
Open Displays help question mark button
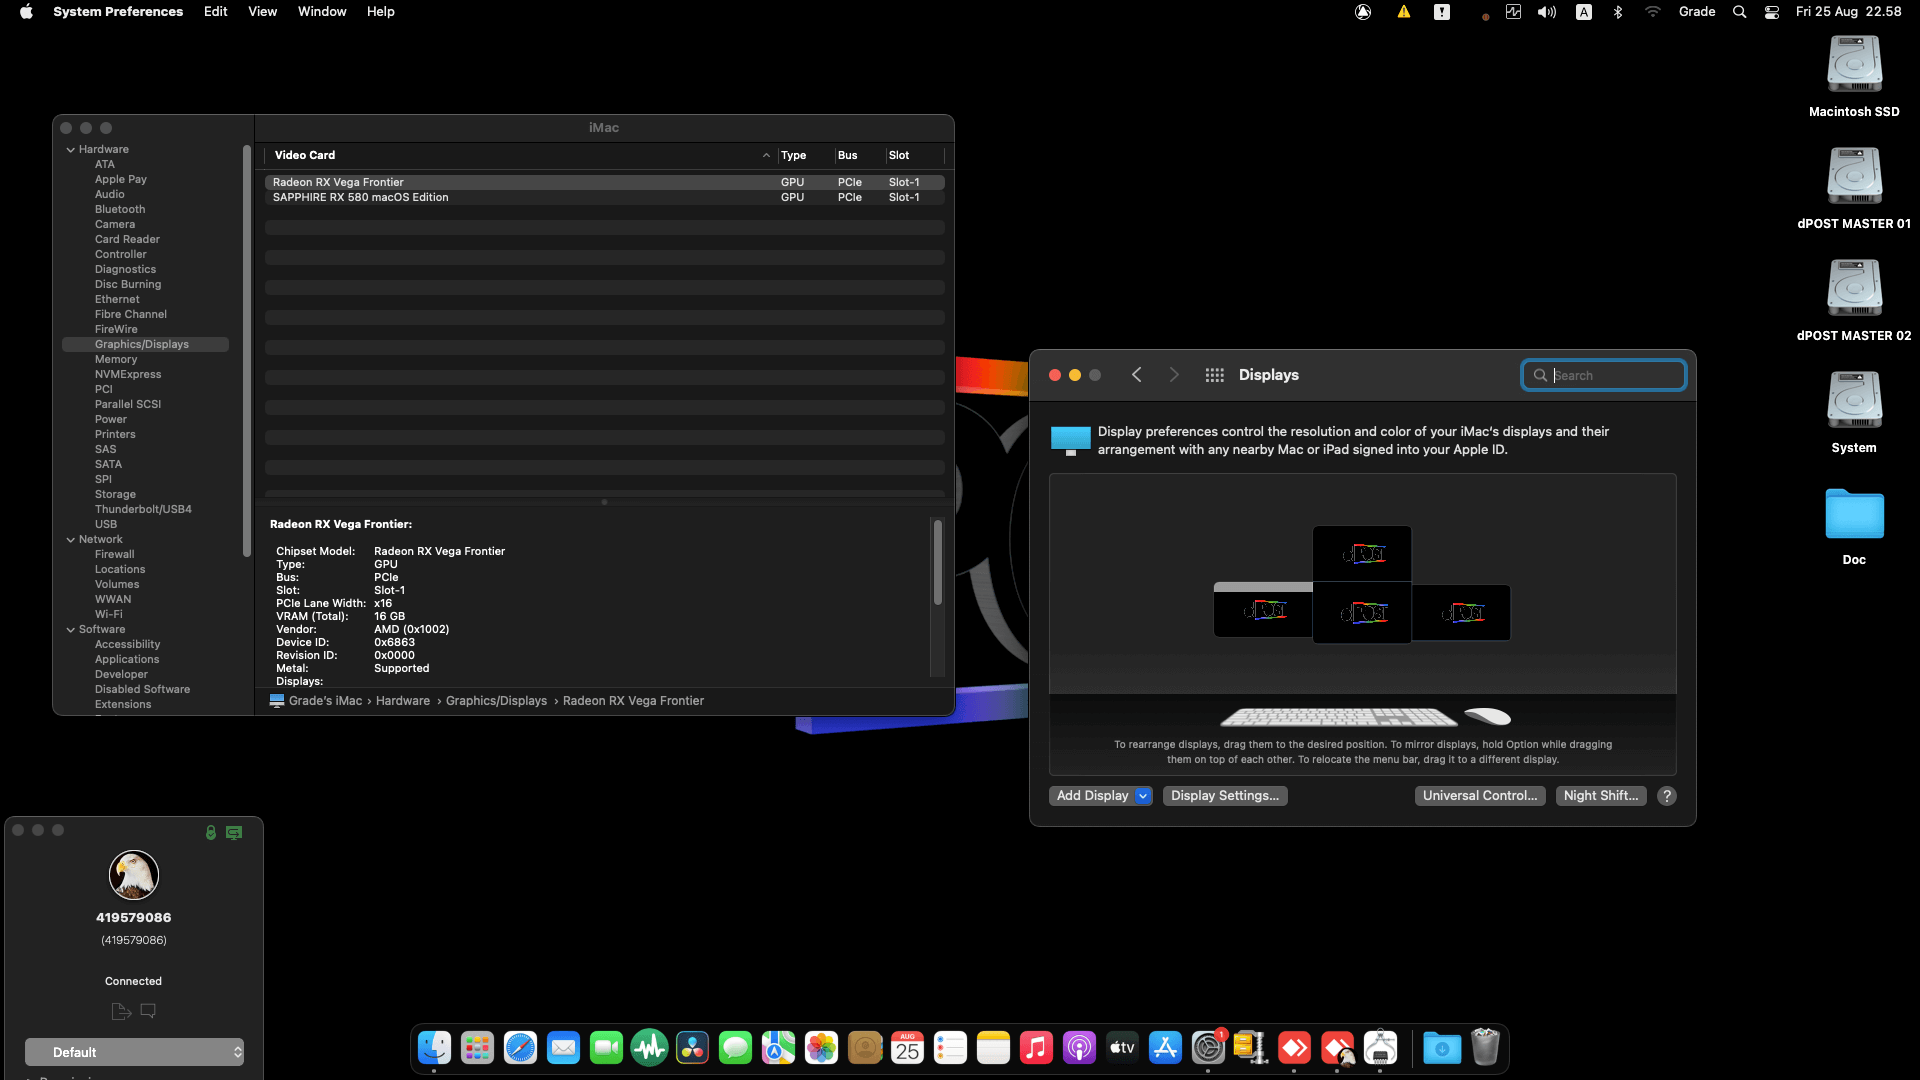pos(1667,796)
